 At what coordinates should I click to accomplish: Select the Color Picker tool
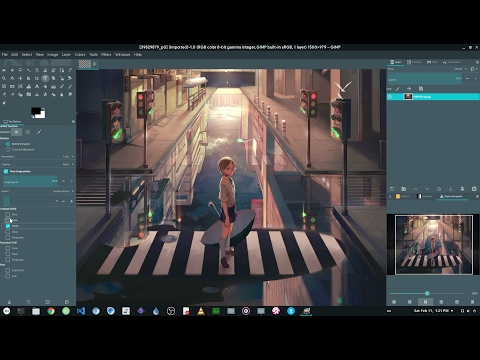coord(70,70)
